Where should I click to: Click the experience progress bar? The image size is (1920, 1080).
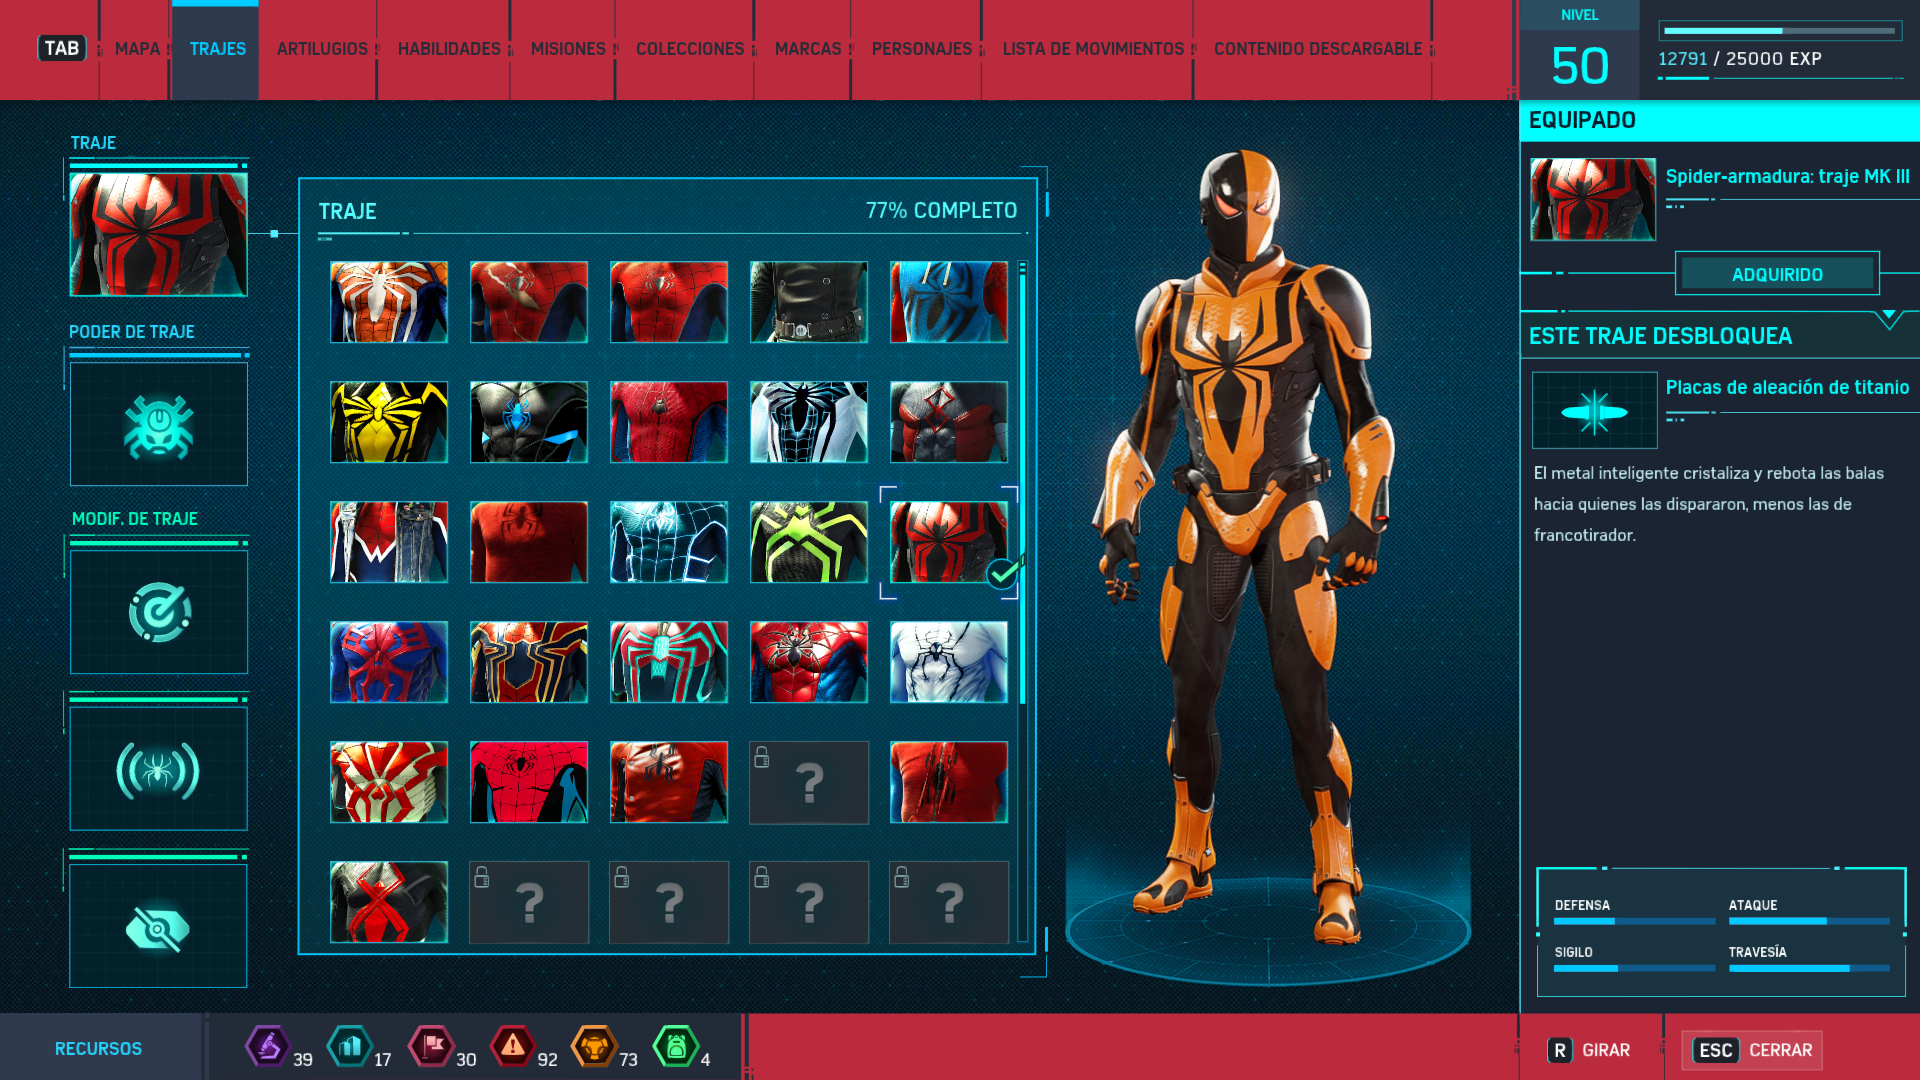point(1779,31)
